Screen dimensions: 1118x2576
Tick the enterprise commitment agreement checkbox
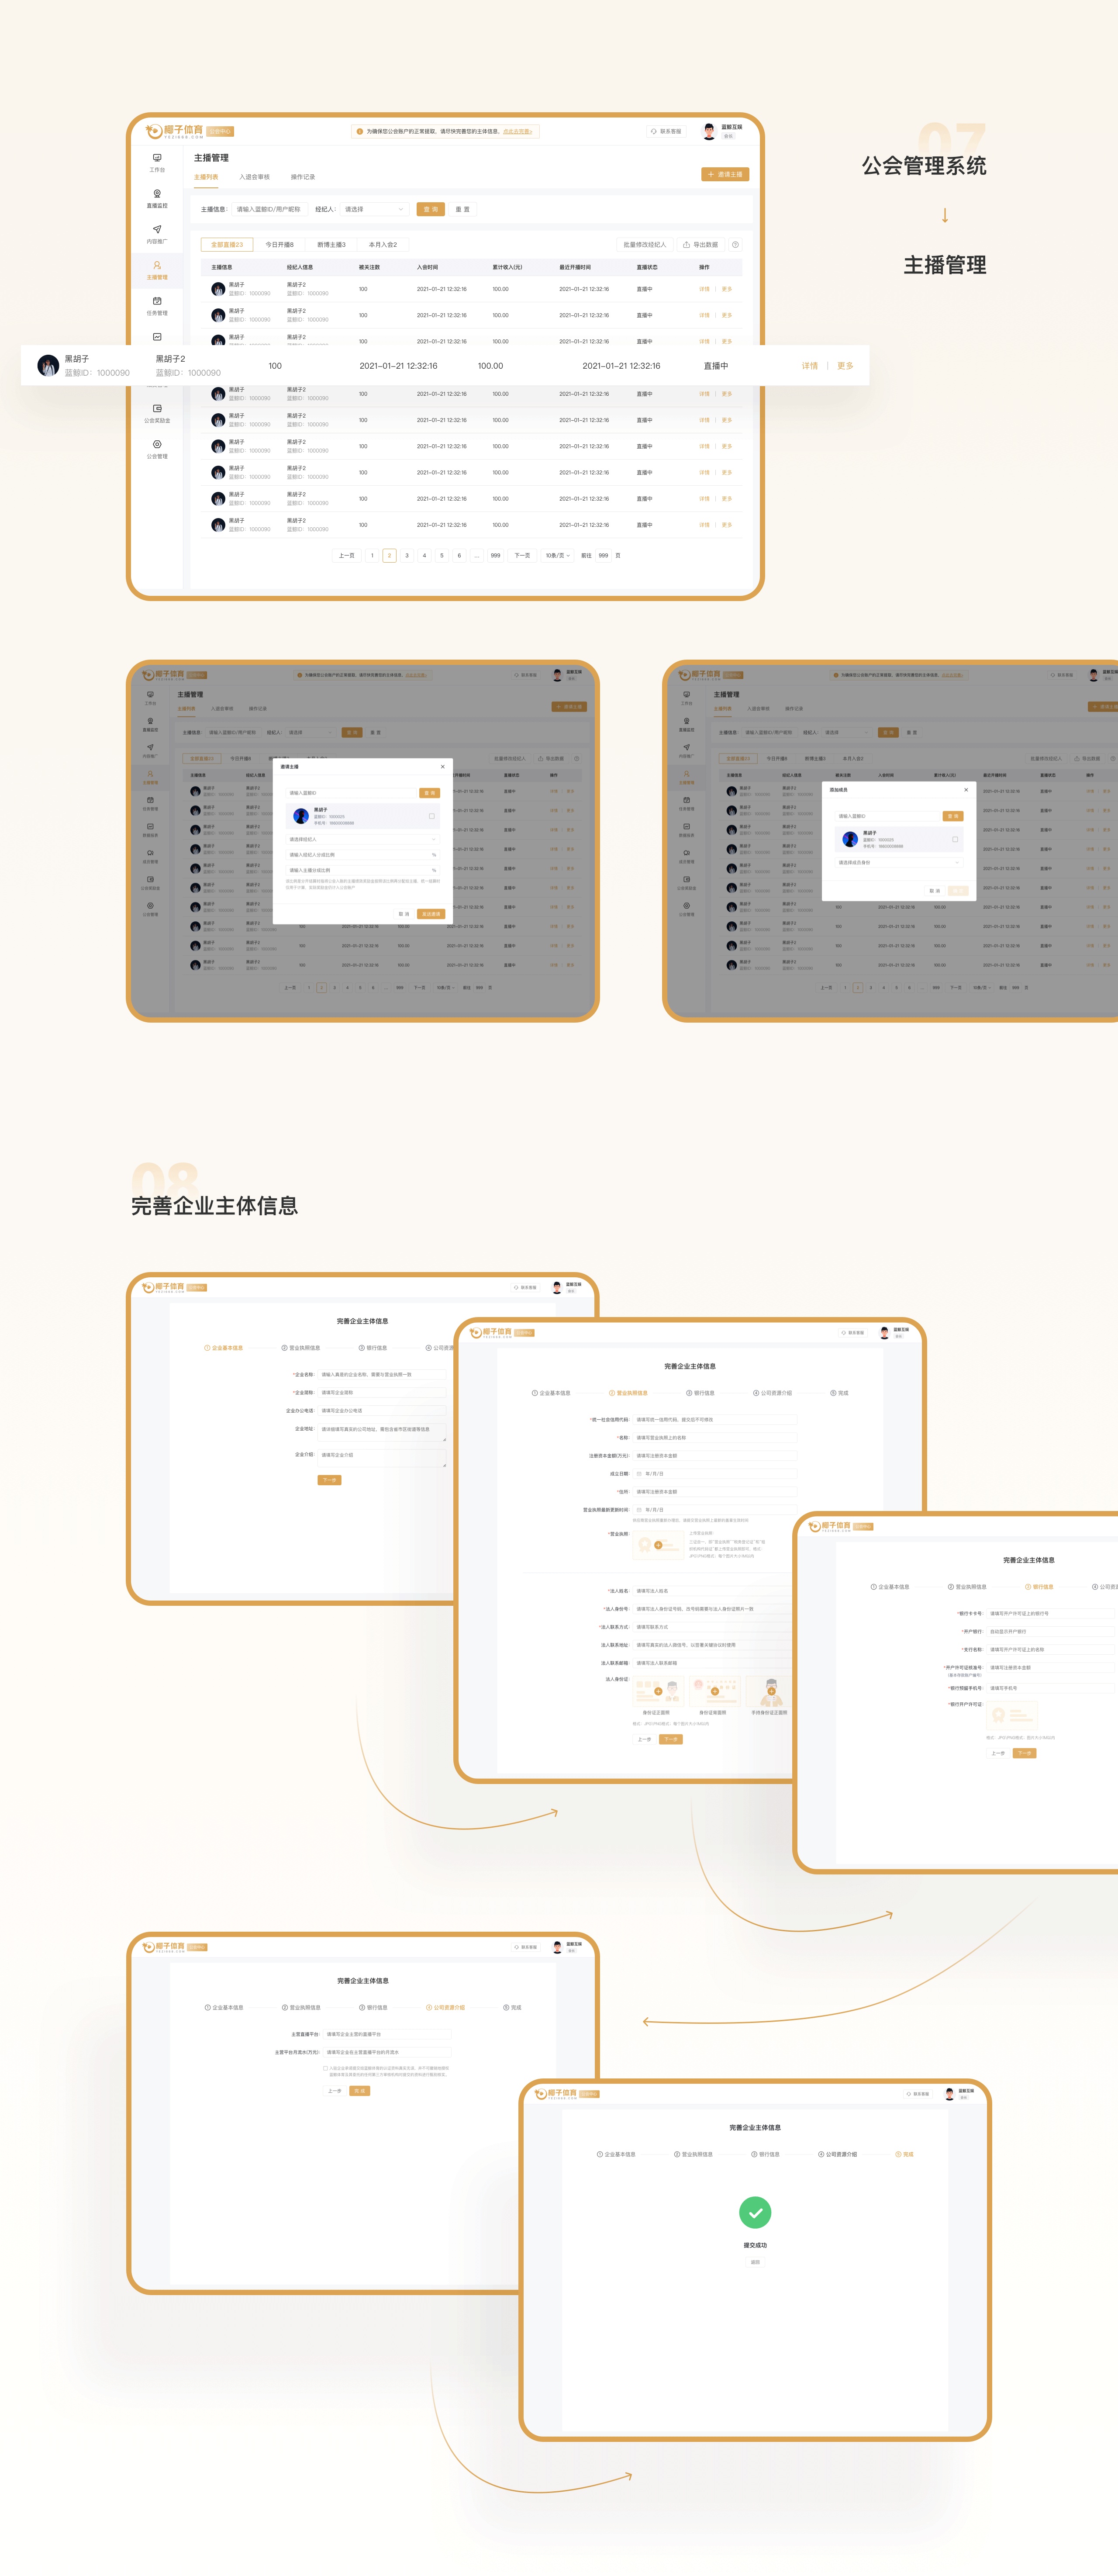pyautogui.click(x=325, y=2068)
